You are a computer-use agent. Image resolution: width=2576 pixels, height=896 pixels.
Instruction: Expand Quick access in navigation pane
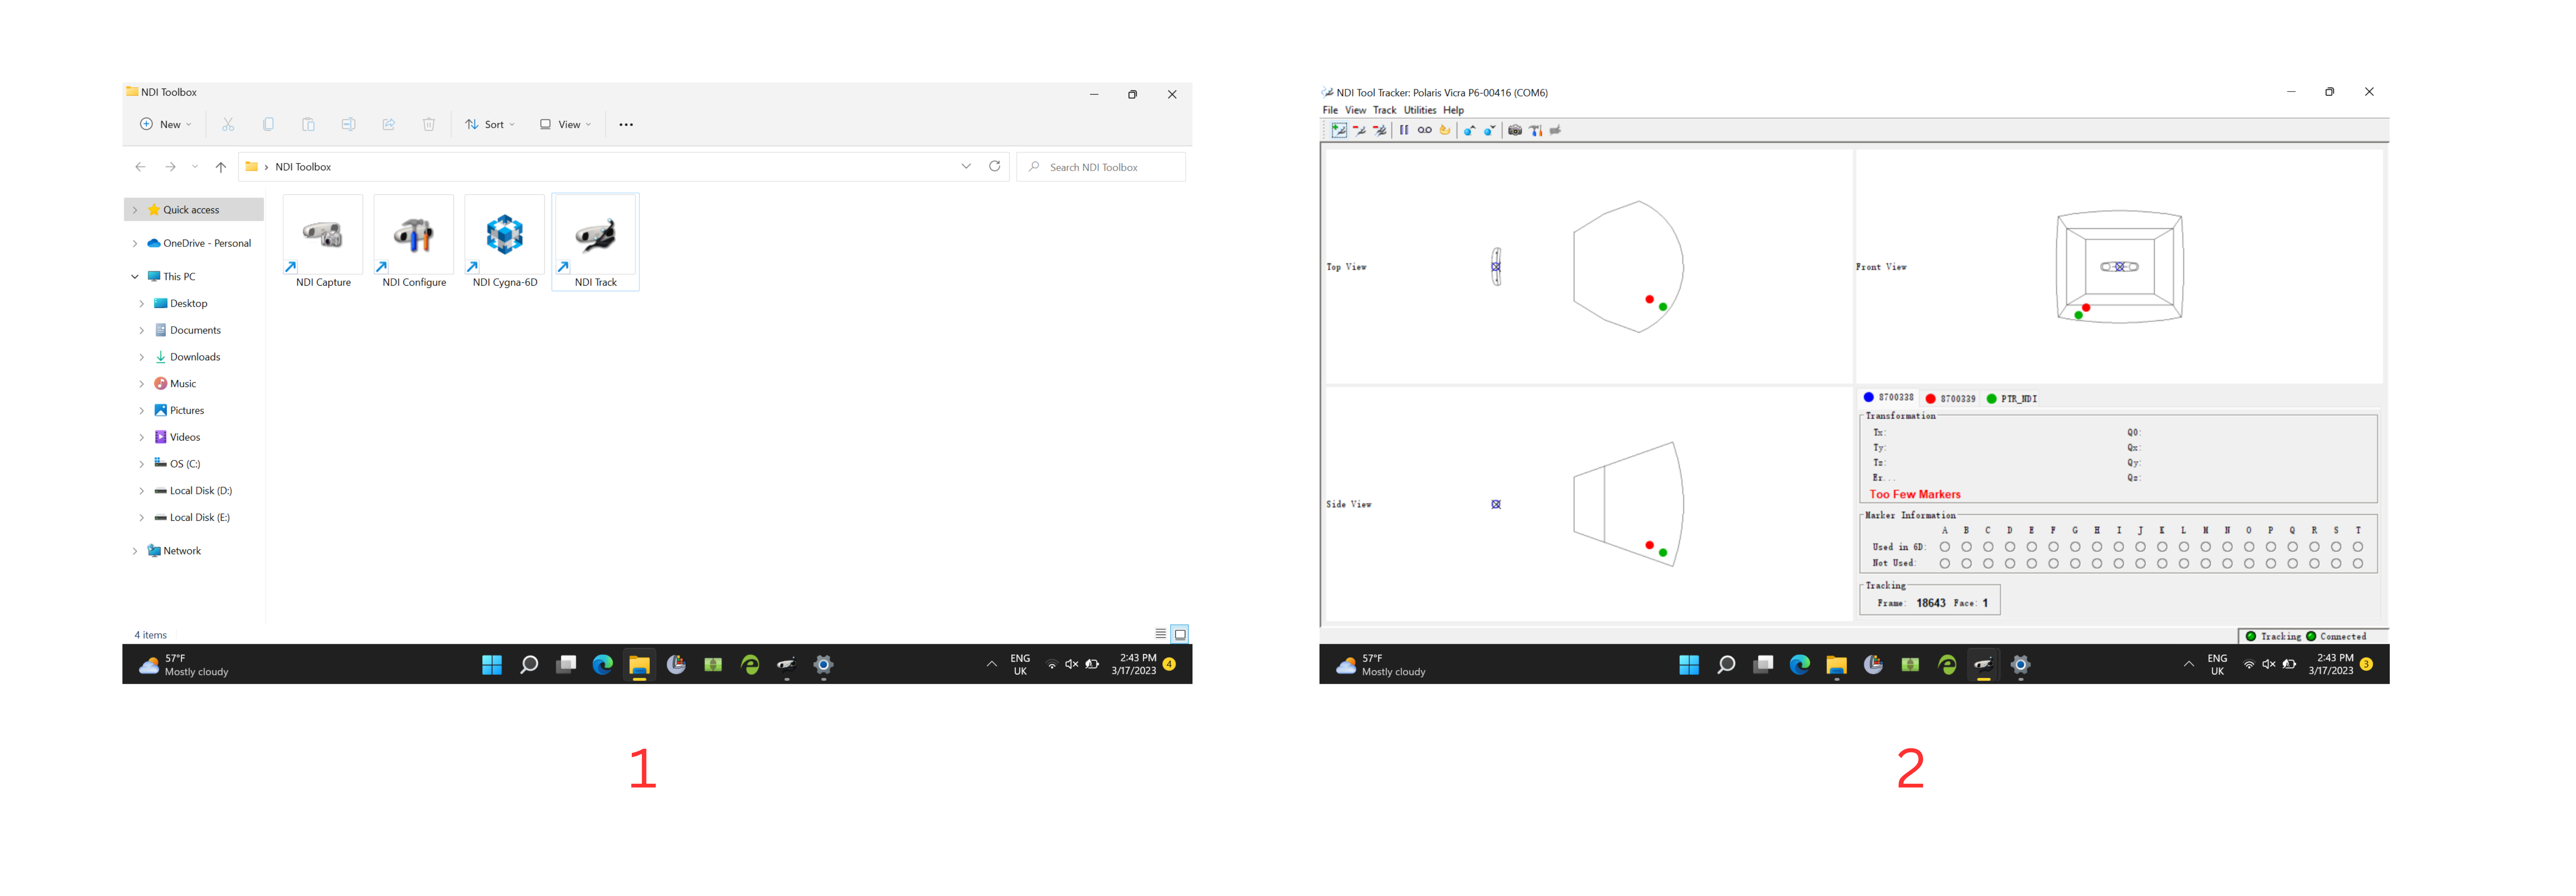click(x=135, y=210)
